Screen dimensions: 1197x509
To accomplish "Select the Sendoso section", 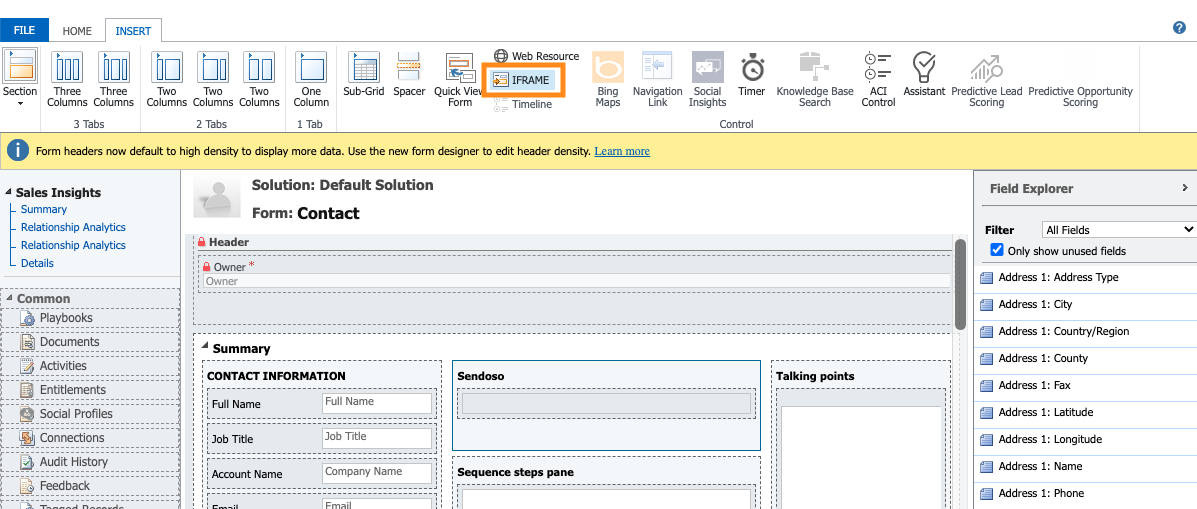I will tap(606, 405).
